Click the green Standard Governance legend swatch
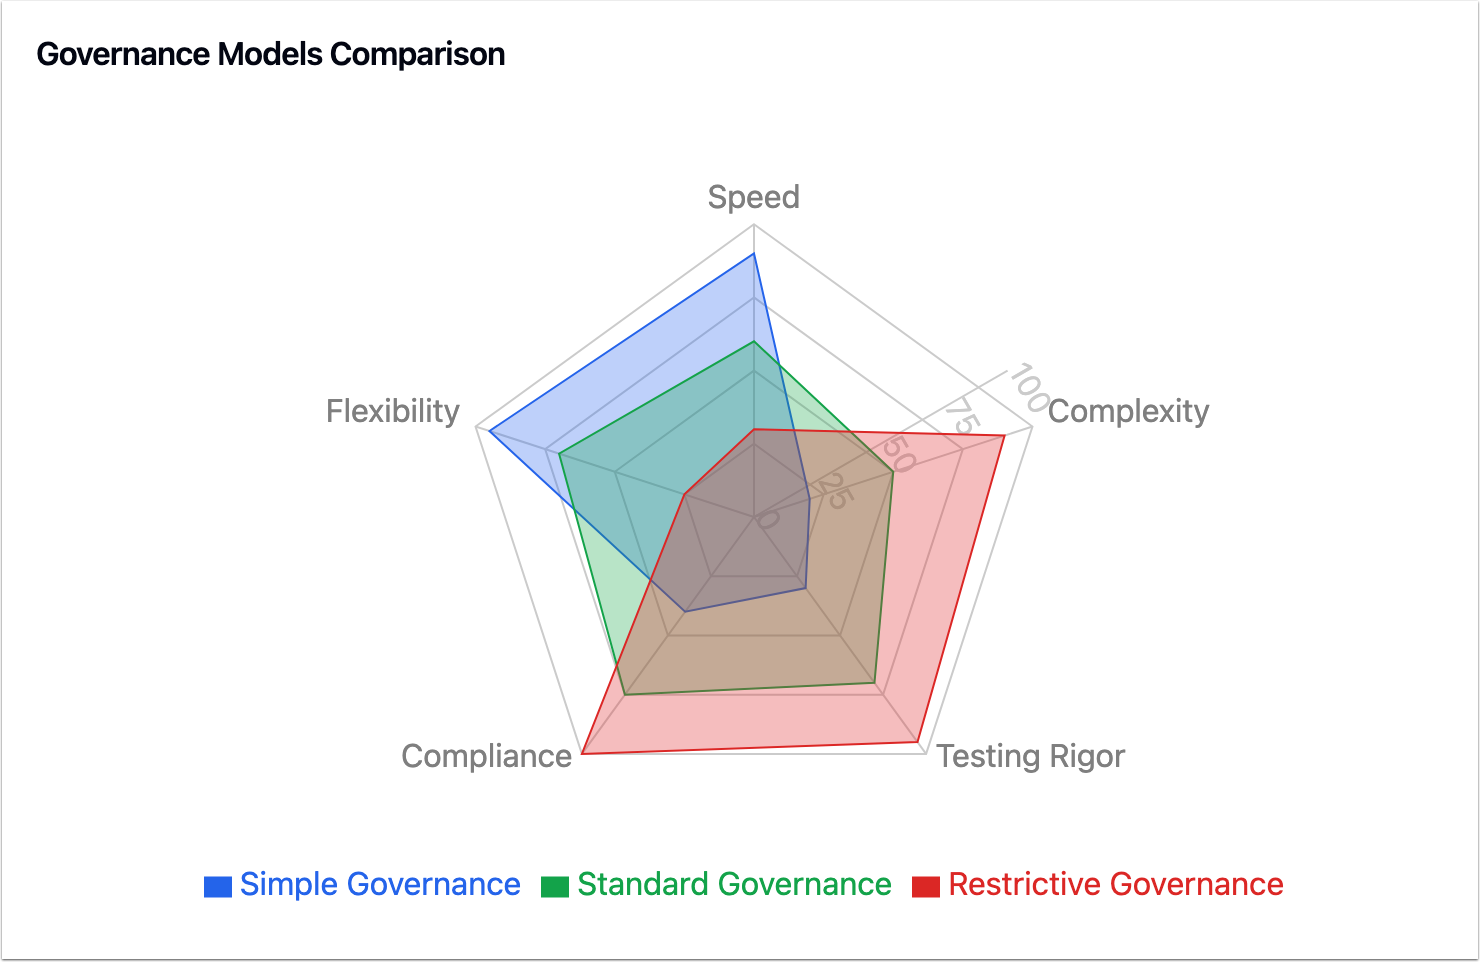 [x=555, y=886]
